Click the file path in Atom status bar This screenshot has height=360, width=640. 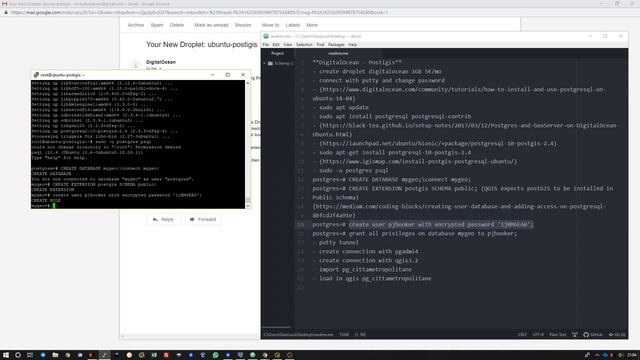(x=298, y=335)
